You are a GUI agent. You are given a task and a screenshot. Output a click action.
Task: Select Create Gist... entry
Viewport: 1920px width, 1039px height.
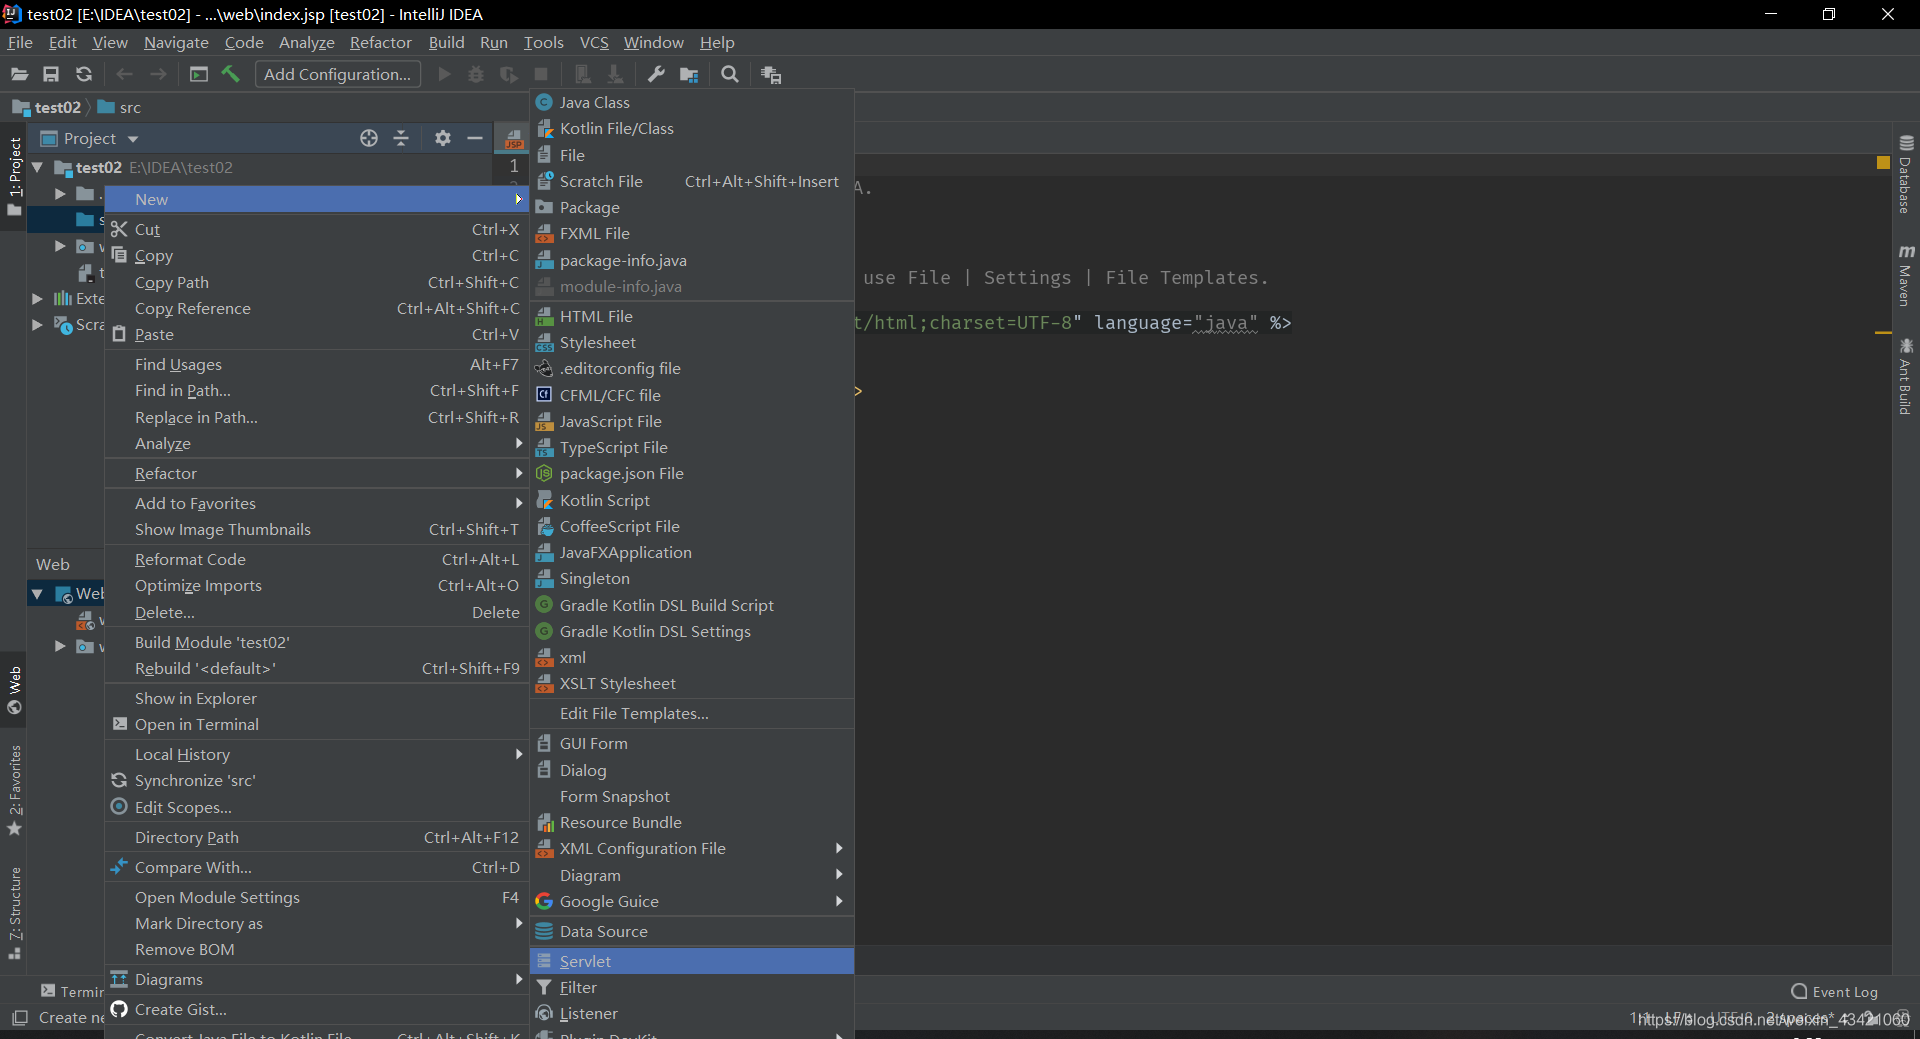[x=317, y=1009]
